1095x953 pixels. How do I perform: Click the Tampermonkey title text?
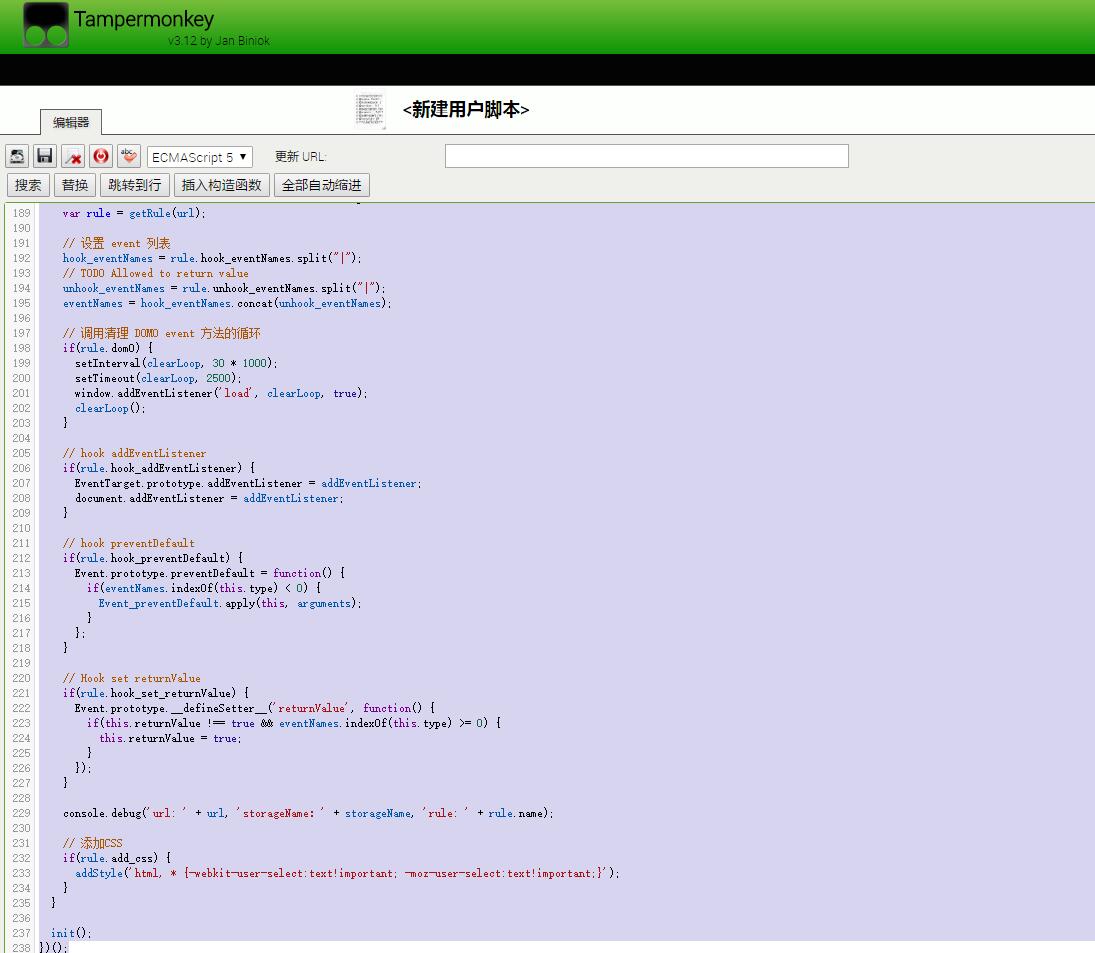144,19
